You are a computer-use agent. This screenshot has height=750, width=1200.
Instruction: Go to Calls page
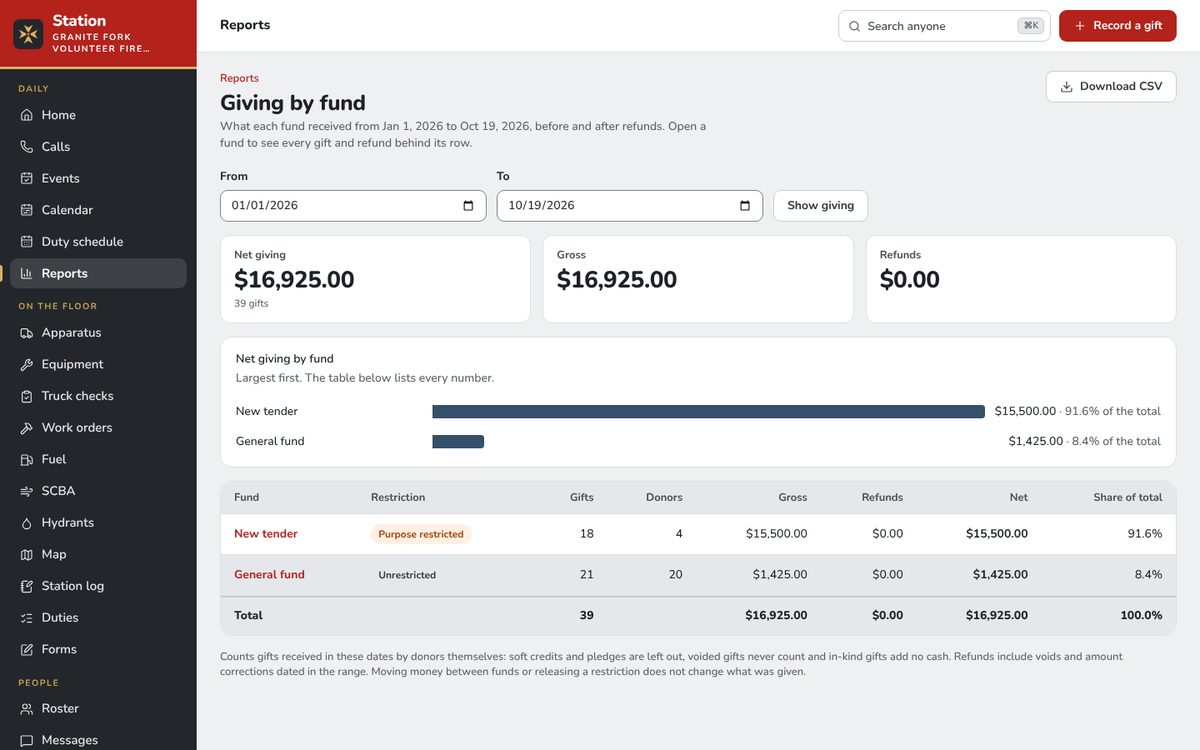coord(98,147)
